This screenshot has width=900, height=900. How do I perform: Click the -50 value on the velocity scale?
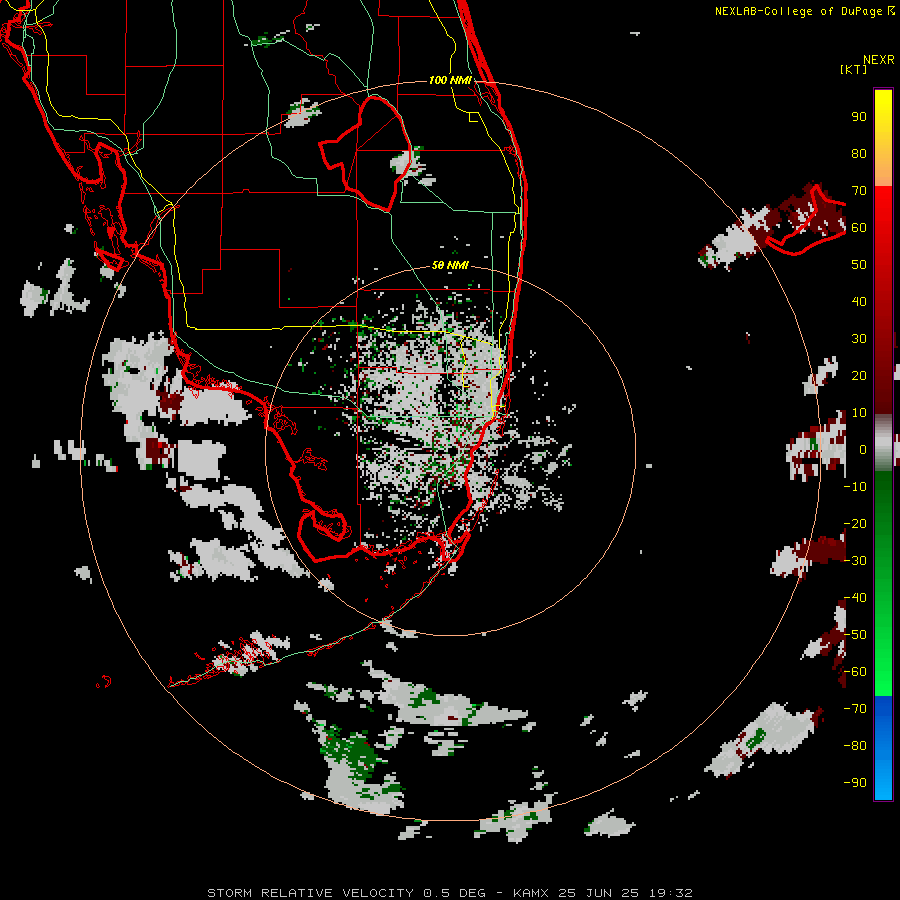(x=855, y=635)
